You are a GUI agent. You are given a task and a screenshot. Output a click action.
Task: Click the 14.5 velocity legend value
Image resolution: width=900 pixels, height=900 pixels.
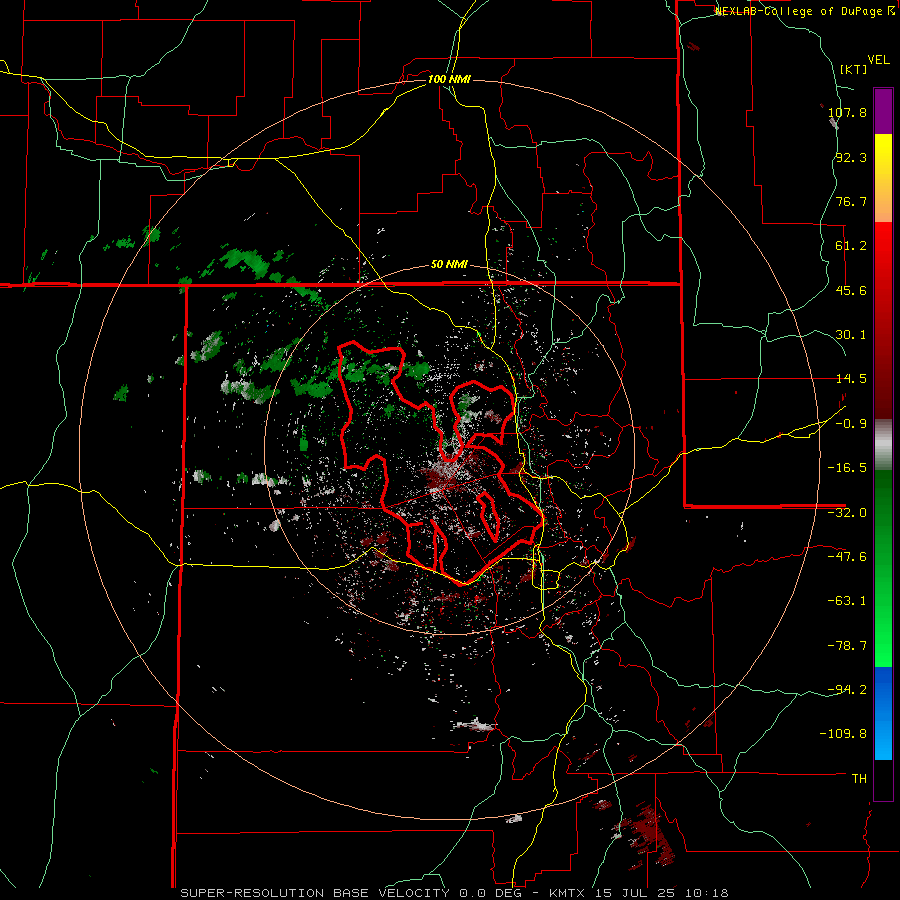851,379
